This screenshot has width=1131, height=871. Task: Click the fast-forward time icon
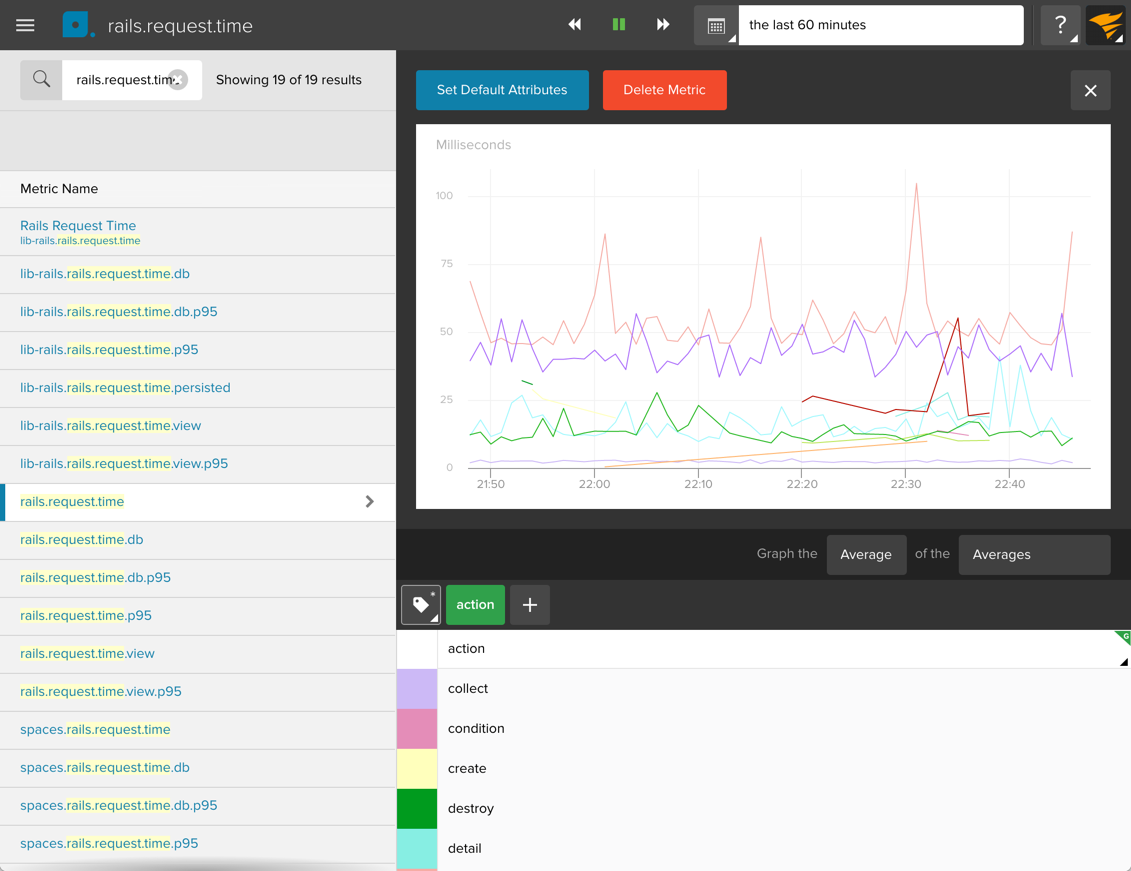click(663, 25)
